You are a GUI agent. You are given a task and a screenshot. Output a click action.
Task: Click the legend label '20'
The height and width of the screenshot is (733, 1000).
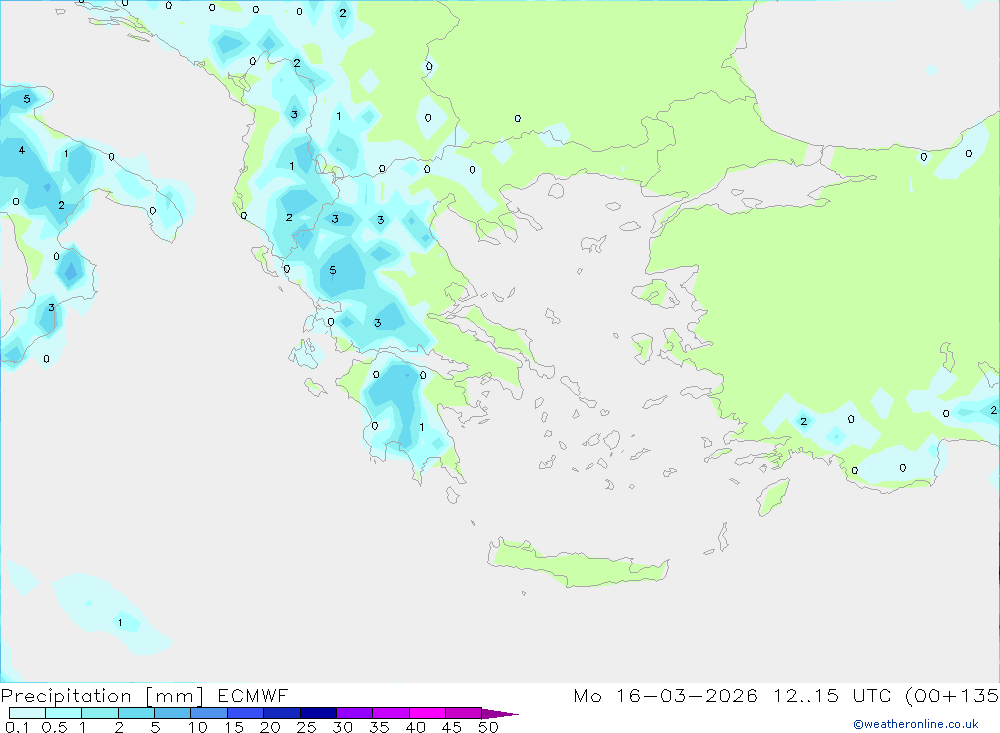pyautogui.click(x=270, y=727)
